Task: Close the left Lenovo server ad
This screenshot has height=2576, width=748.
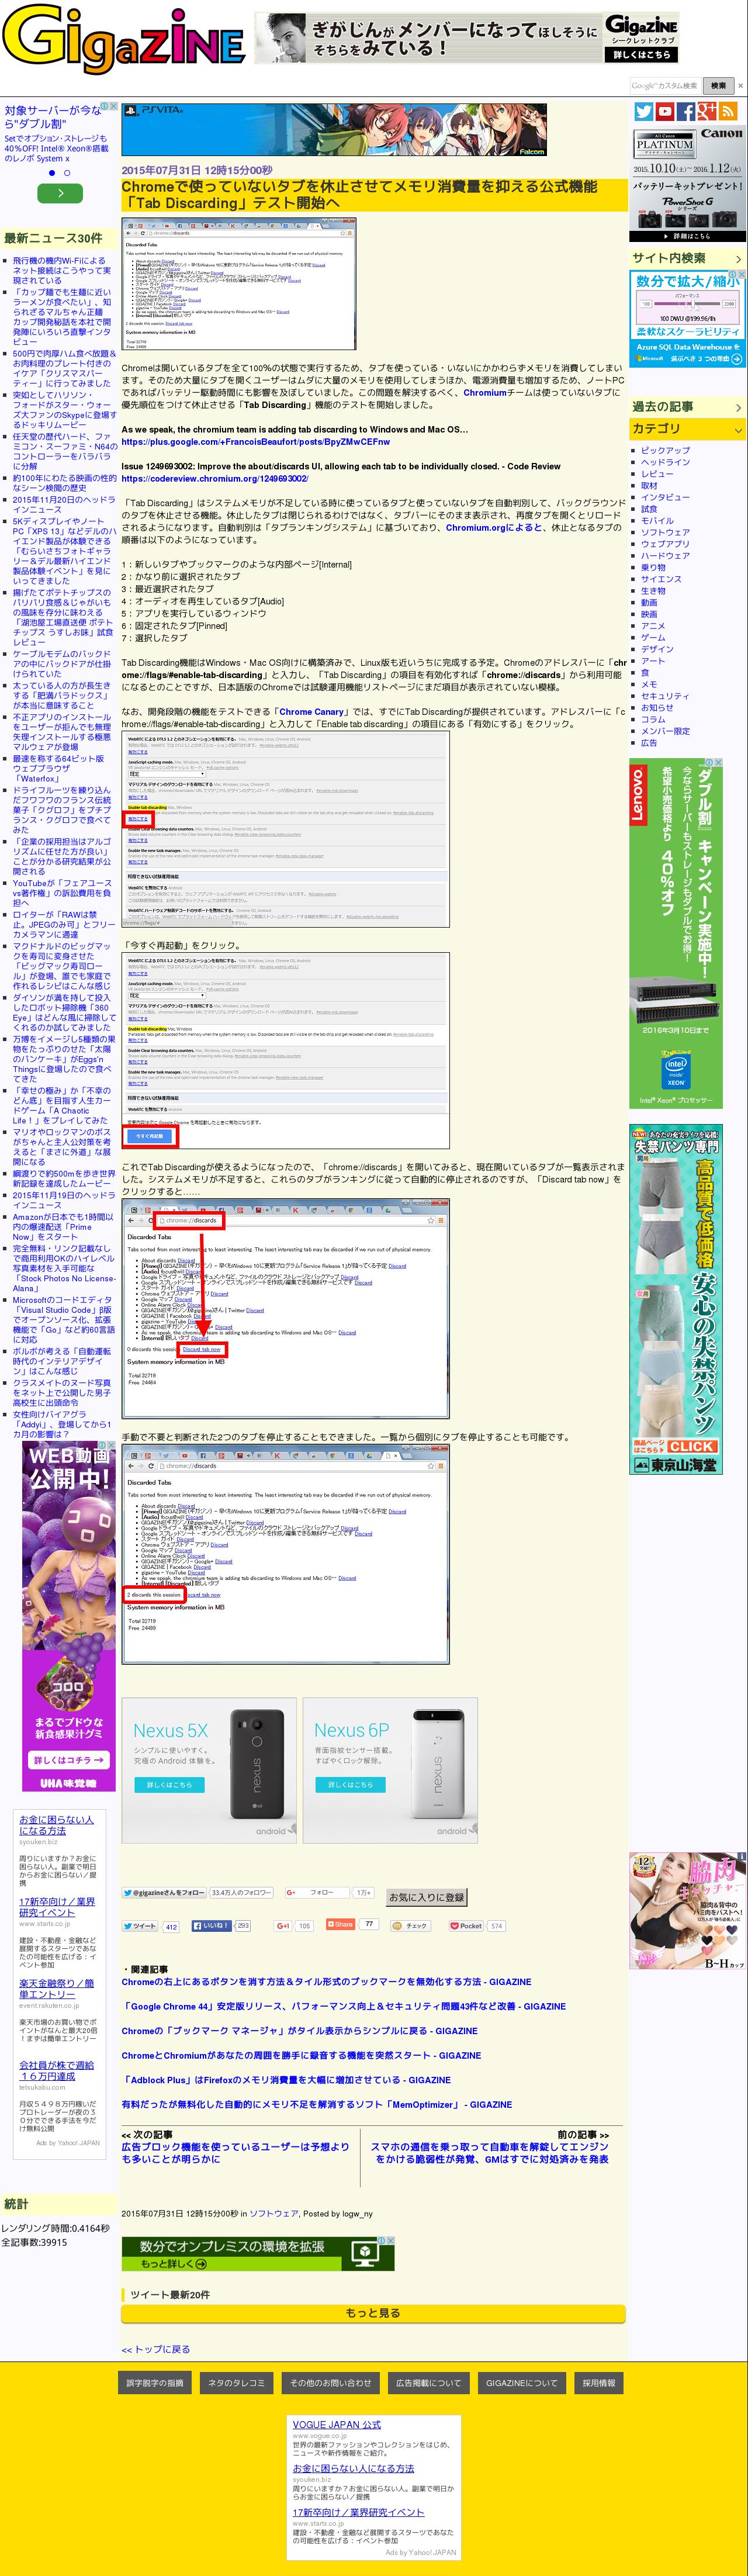Action: (x=114, y=106)
